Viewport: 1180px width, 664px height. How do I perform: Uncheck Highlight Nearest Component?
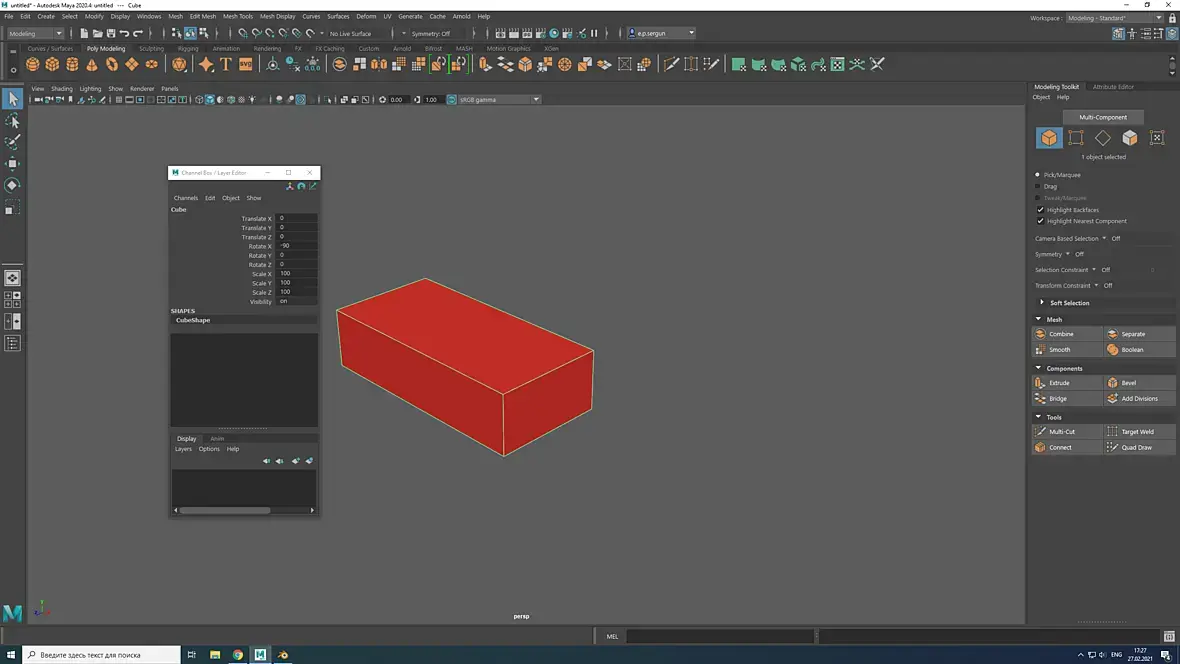1040,221
